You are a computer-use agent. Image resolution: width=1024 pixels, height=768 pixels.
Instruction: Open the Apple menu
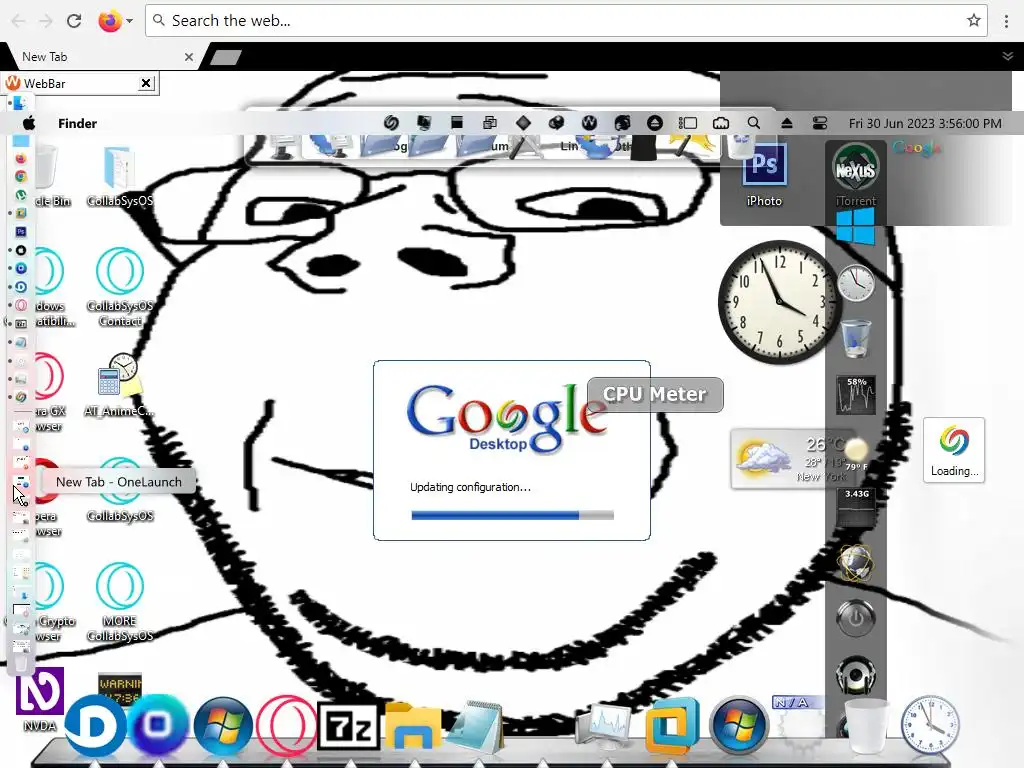[x=29, y=123]
